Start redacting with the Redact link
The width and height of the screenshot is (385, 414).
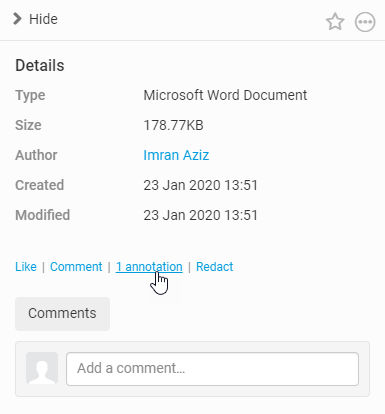[x=214, y=267]
